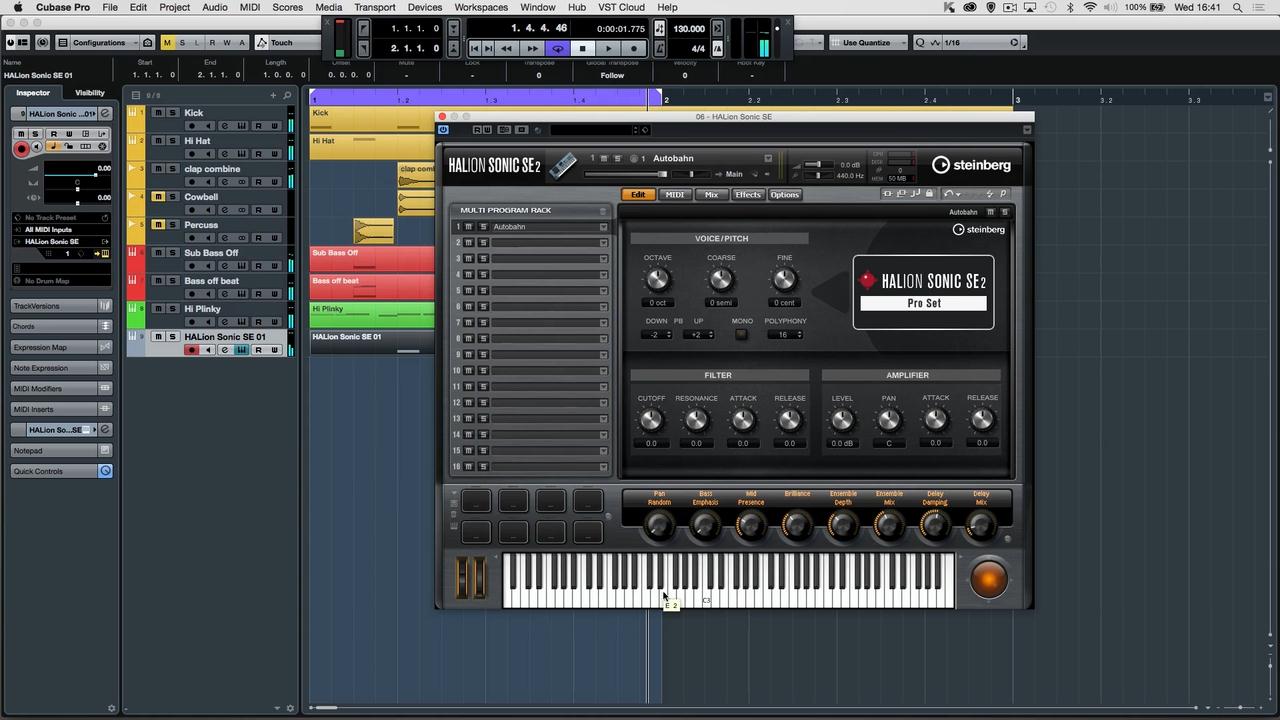Toggle inspector record enable button
Image resolution: width=1280 pixels, height=720 pixels.
(x=21, y=148)
